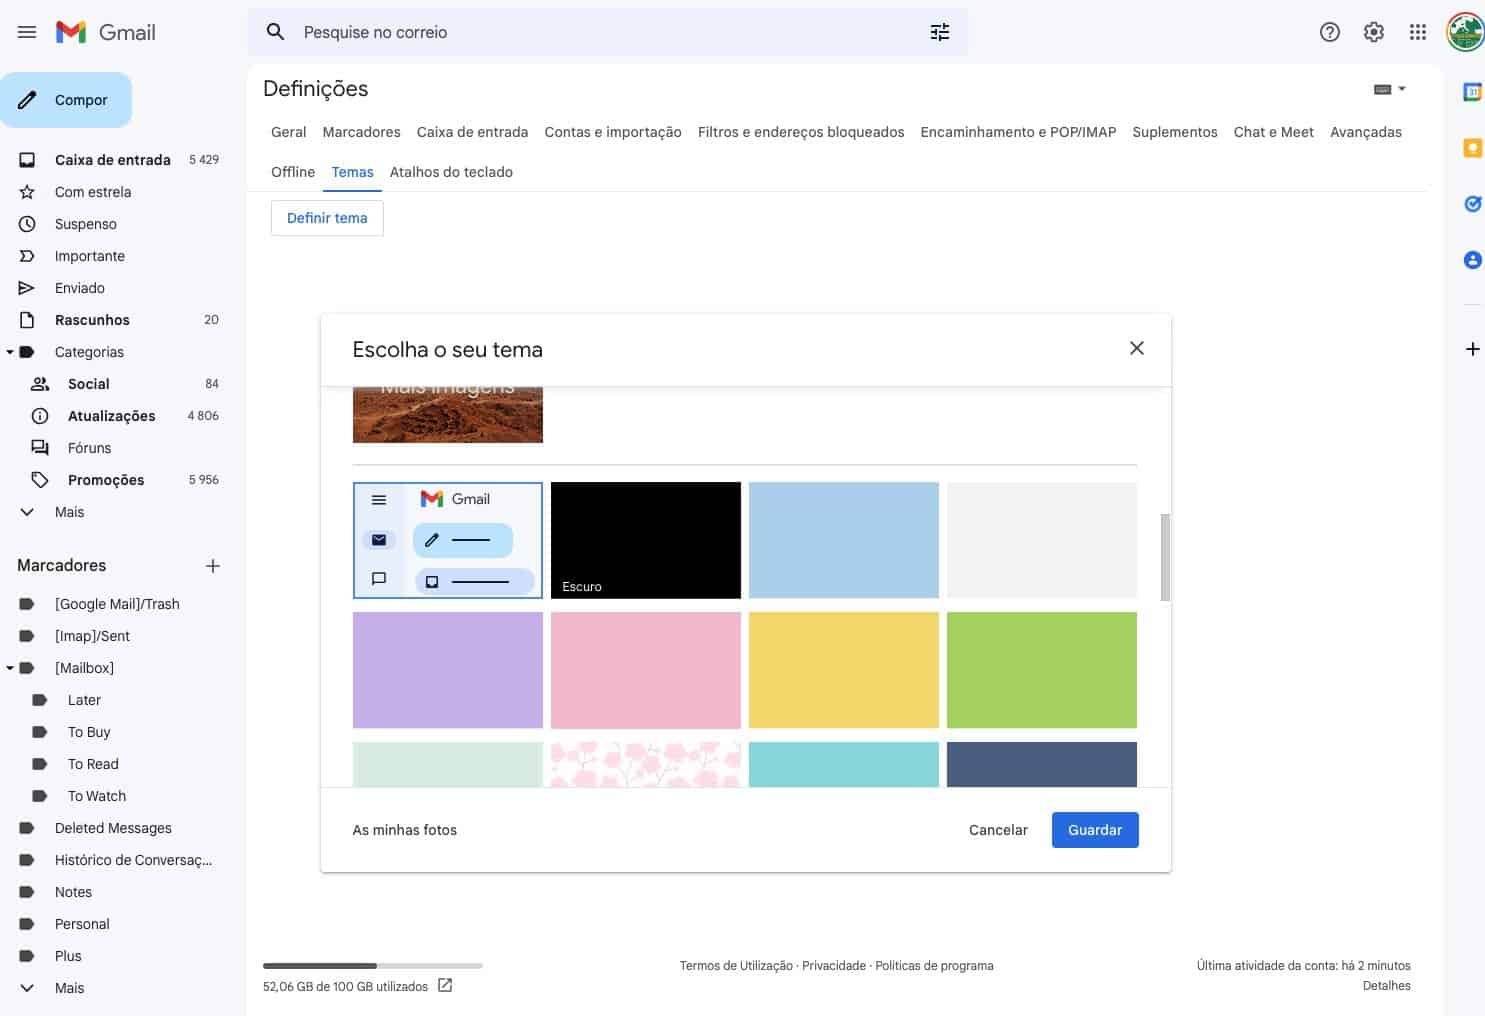1485x1016 pixels.
Task: Open the Settings gear
Action: pyautogui.click(x=1373, y=31)
